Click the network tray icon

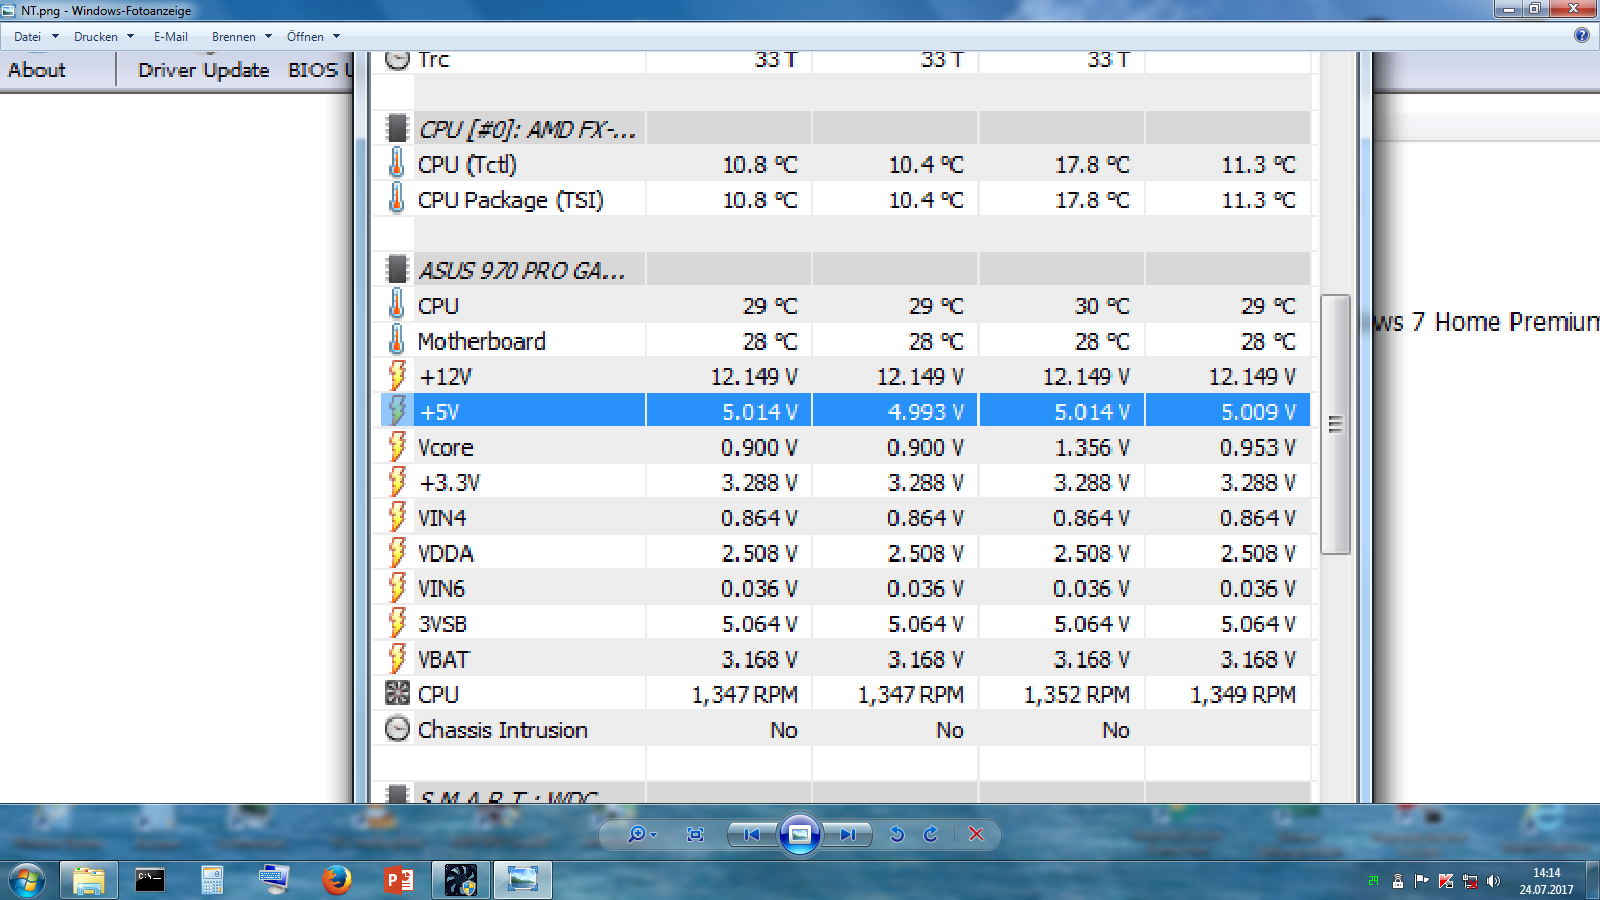[1470, 881]
